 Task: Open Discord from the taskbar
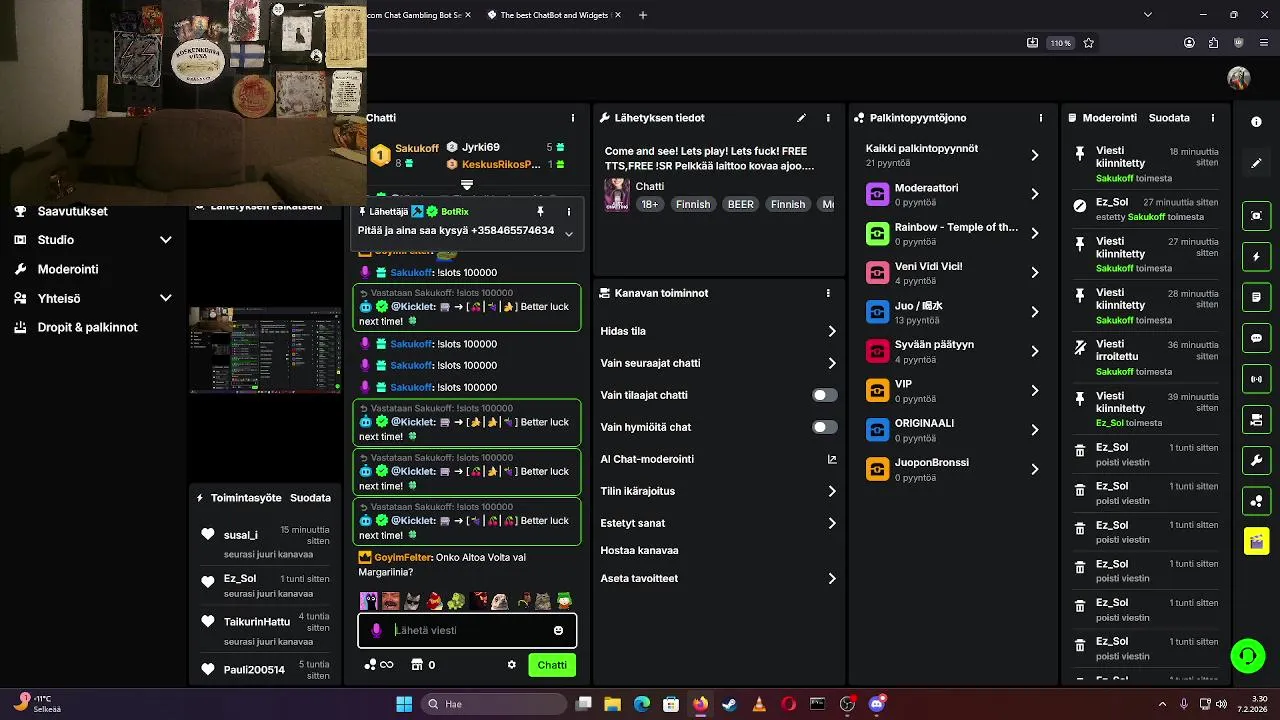click(877, 704)
